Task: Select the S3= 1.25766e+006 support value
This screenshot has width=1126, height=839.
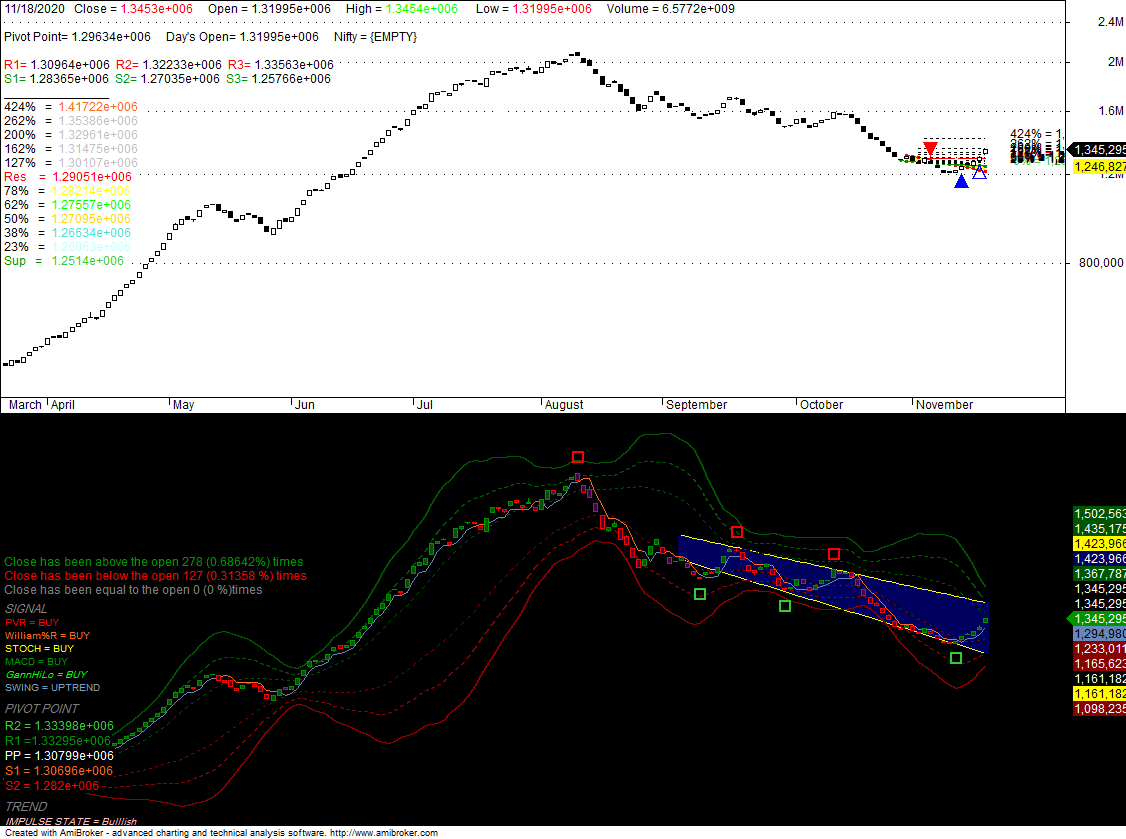Action: [279, 79]
